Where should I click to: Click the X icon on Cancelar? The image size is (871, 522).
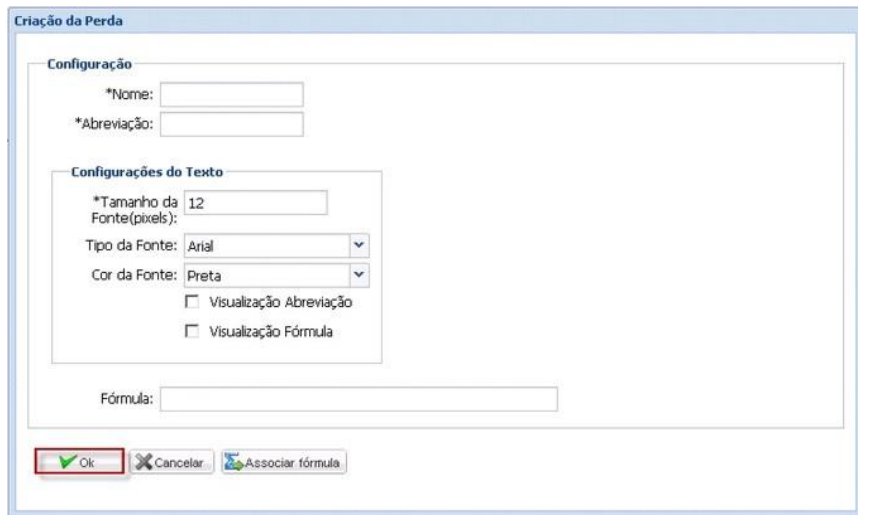[141, 463]
